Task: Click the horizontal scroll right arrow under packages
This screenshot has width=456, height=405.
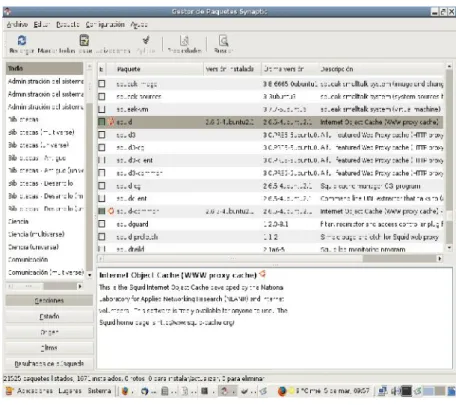Action: coord(440,258)
